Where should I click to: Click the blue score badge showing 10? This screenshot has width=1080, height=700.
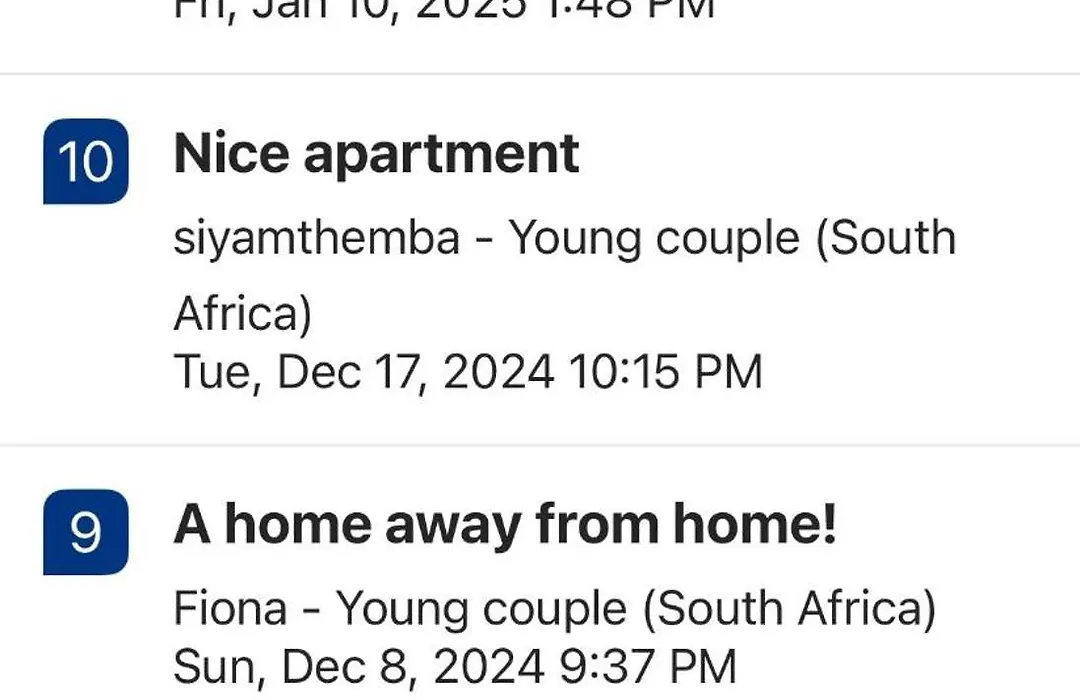(x=85, y=161)
